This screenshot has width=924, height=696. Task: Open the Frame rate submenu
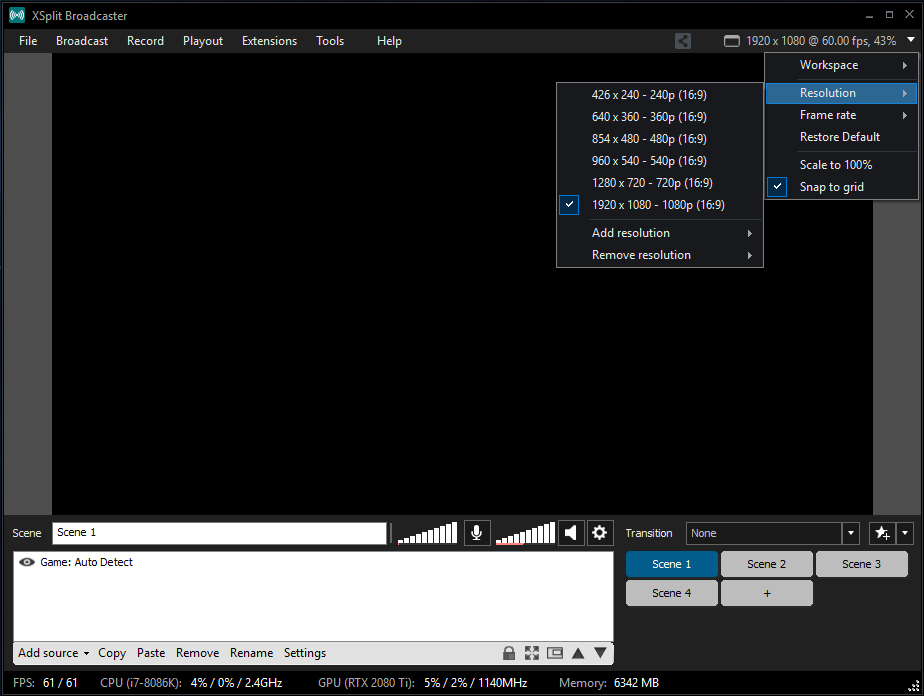pyautogui.click(x=828, y=114)
